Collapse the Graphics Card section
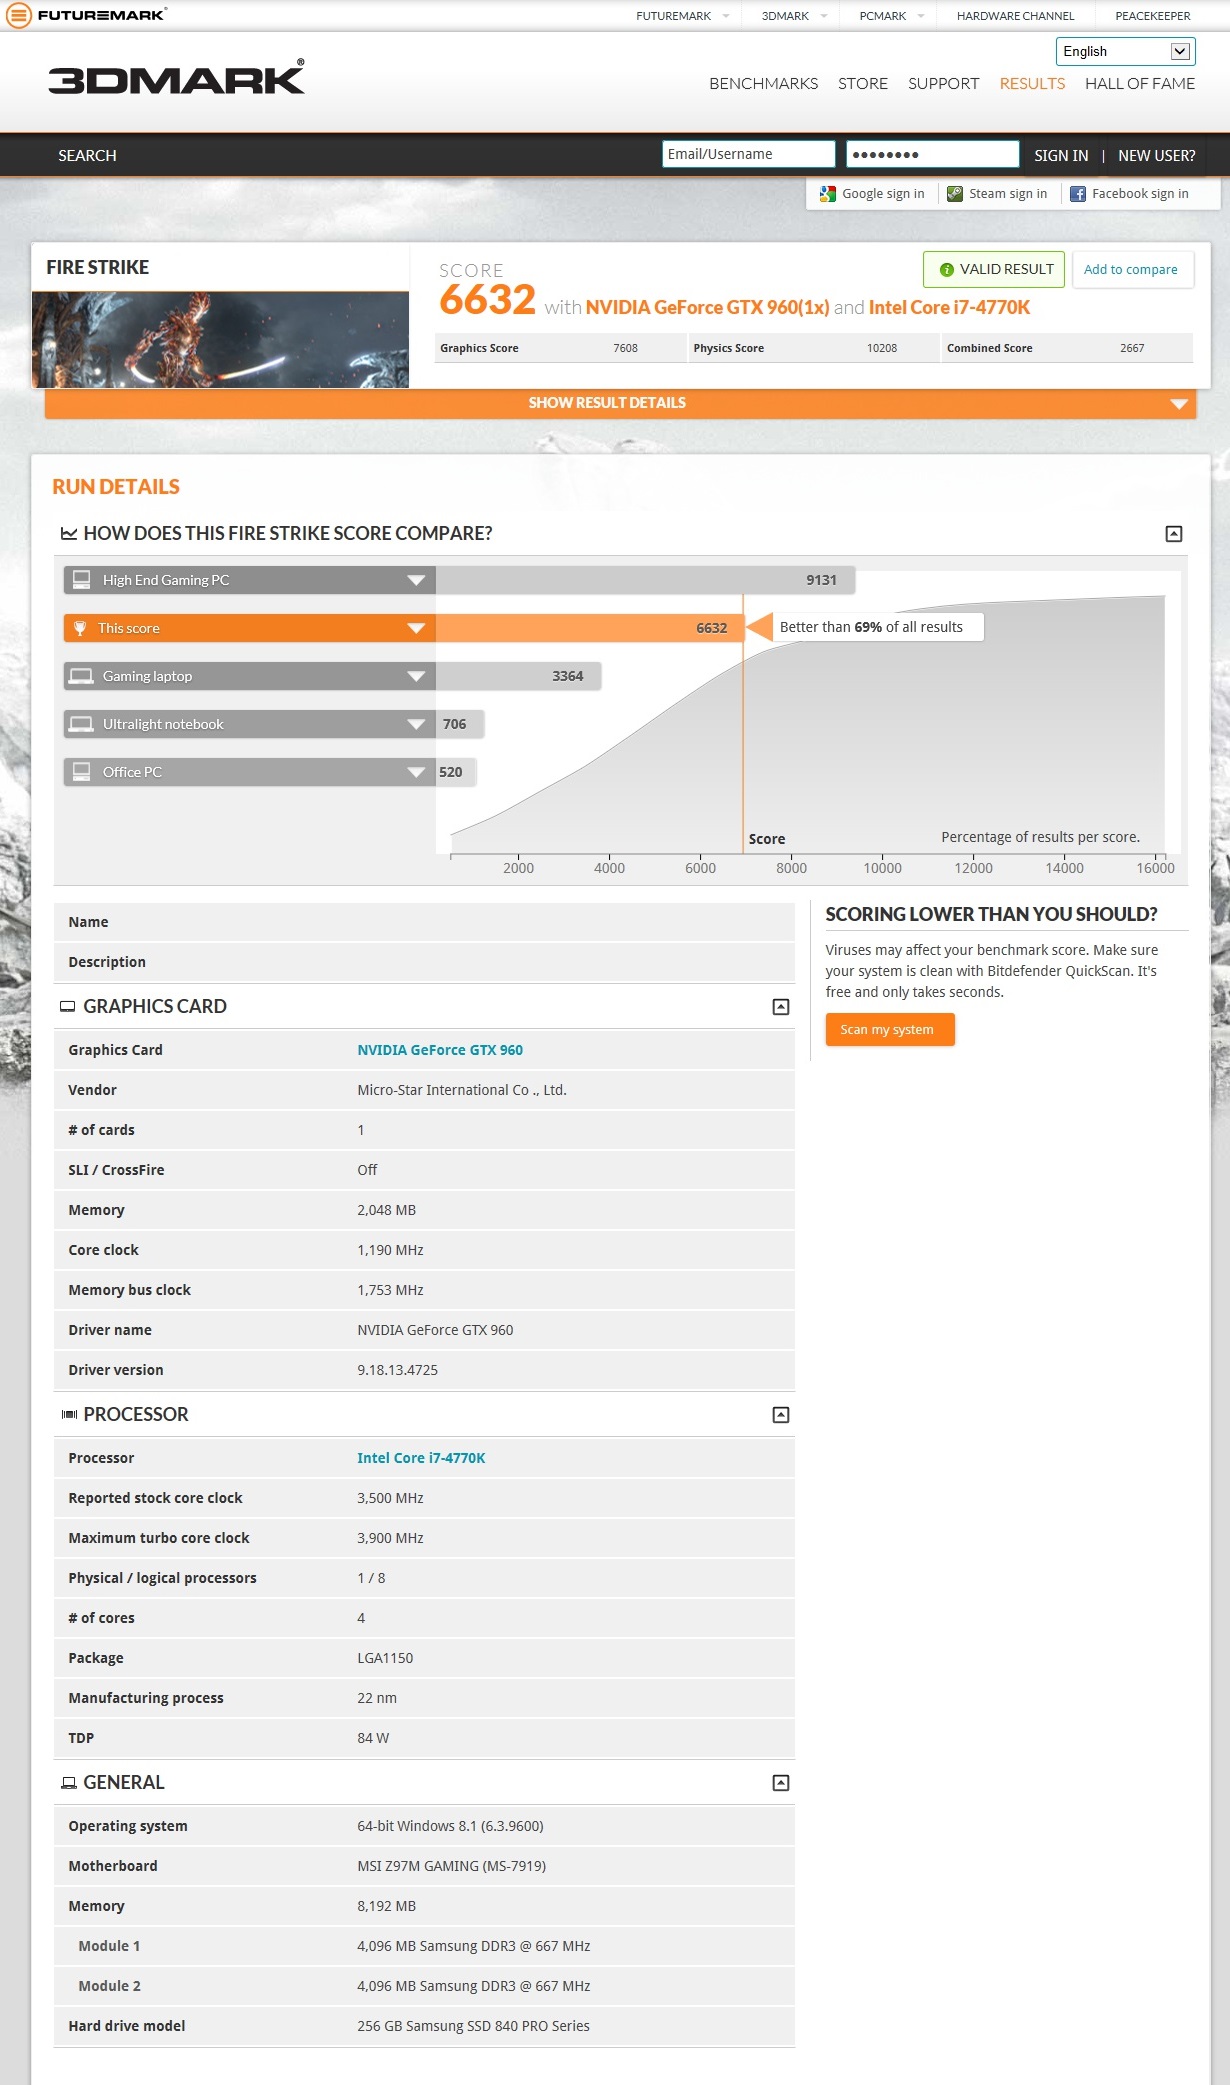 (x=781, y=1007)
